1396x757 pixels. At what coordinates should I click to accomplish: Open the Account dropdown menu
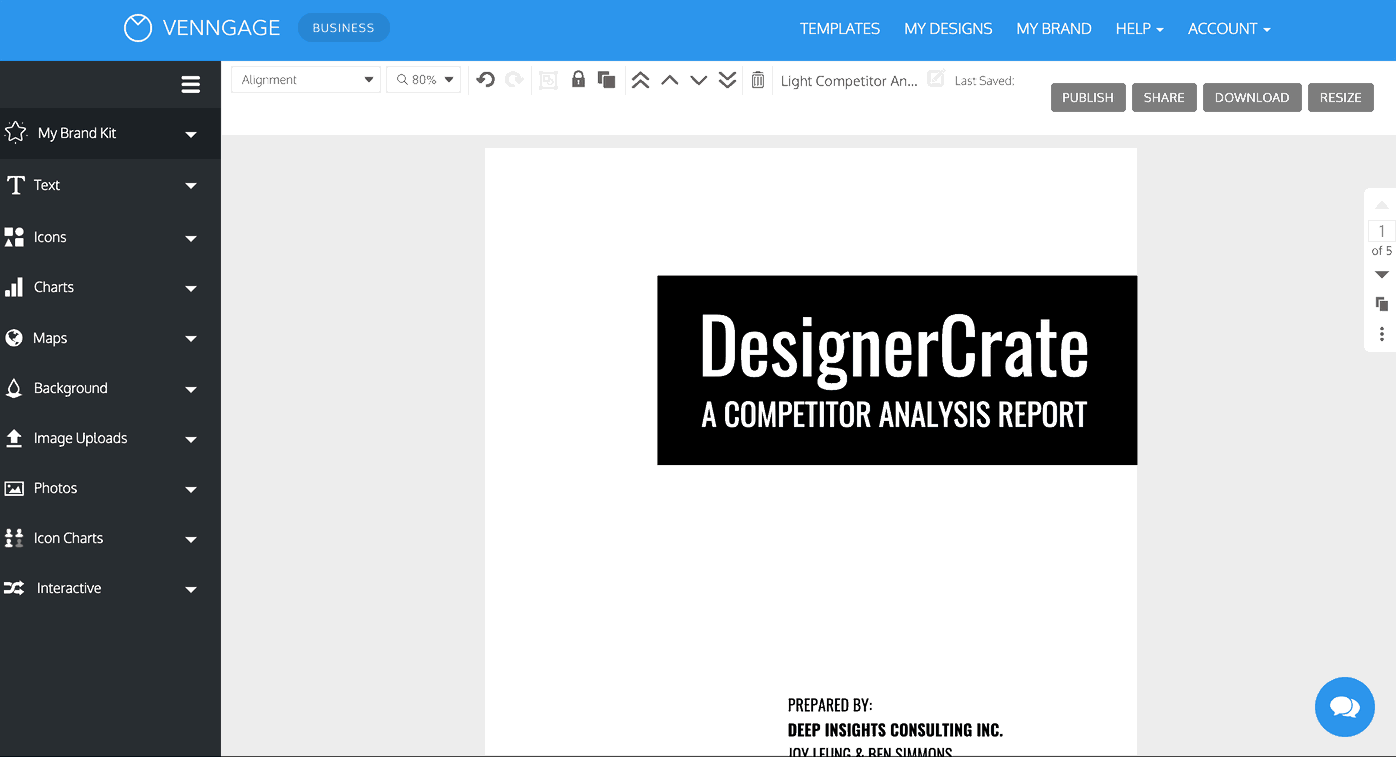pos(1229,29)
